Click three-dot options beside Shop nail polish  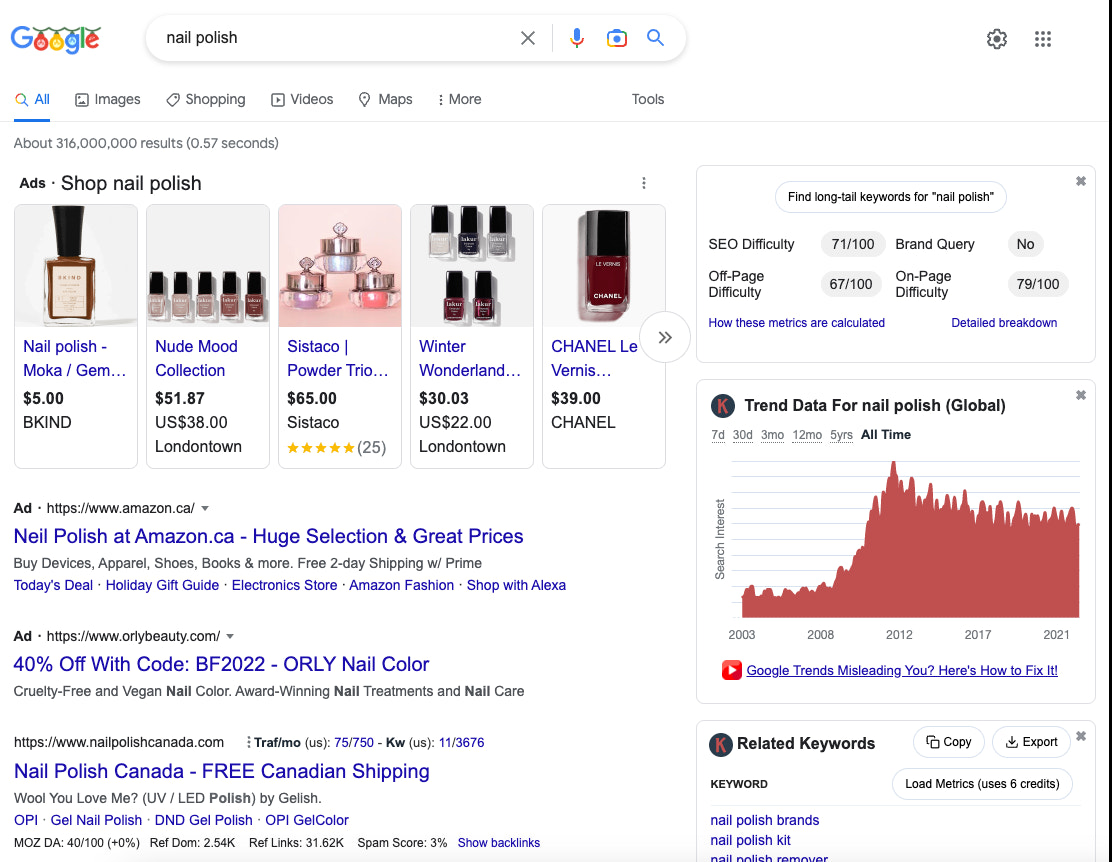coord(644,183)
